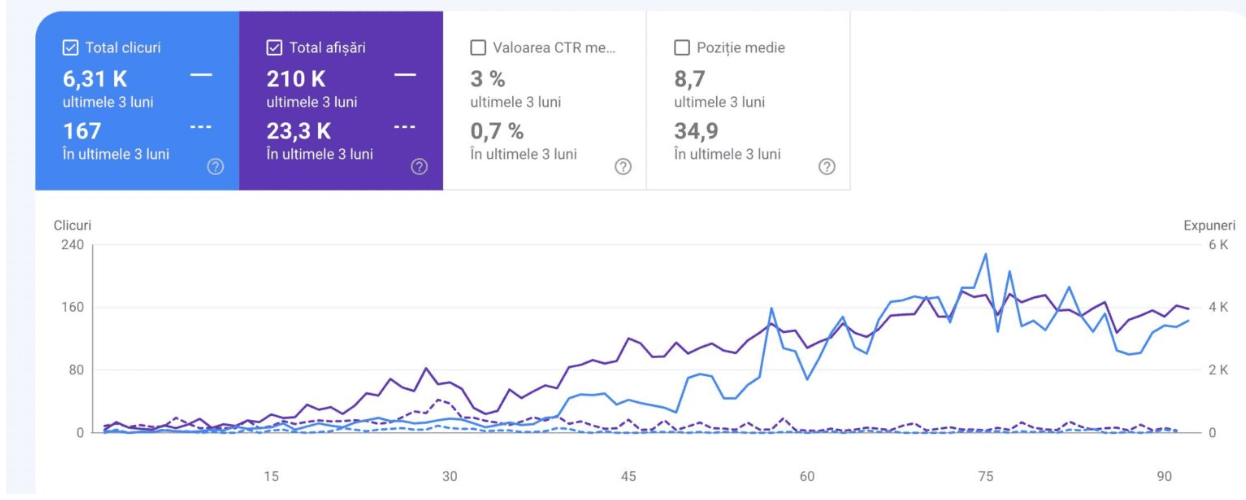Click the day 75 x-axis marker
The height and width of the screenshot is (500, 1246).
coord(986,476)
